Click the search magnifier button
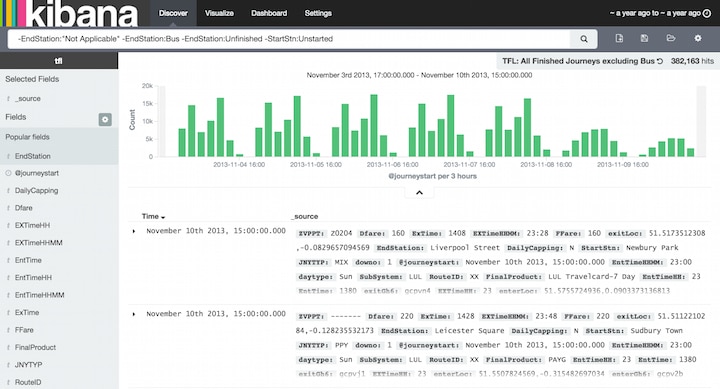Screen dimensions: 720x389 pos(584,39)
